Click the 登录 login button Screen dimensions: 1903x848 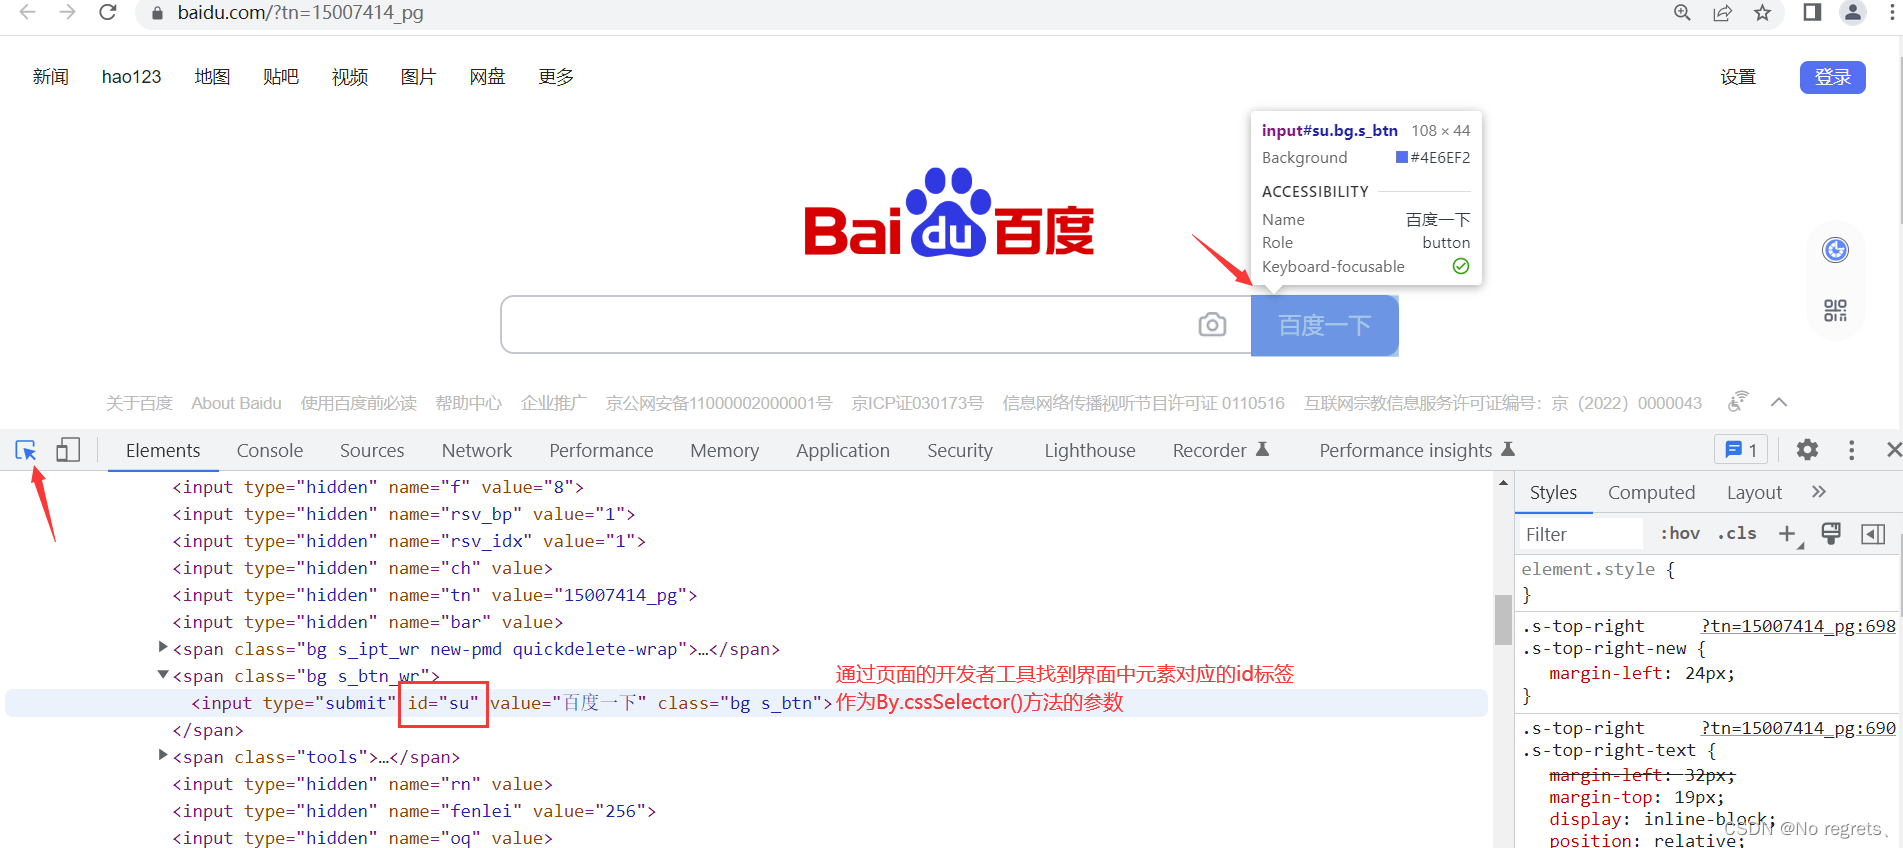coord(1833,77)
